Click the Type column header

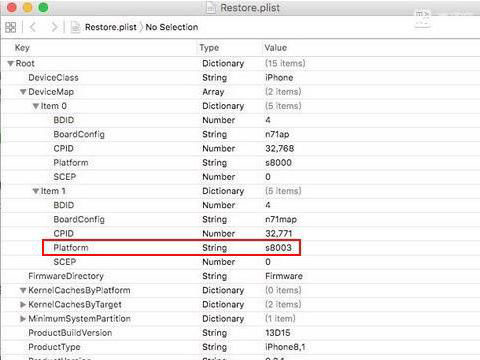pyautogui.click(x=209, y=48)
